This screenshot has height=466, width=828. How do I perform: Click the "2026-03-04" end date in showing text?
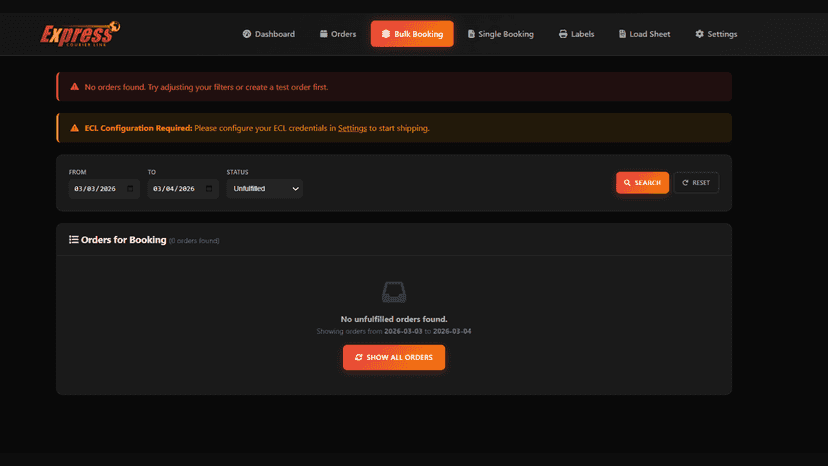coord(452,331)
